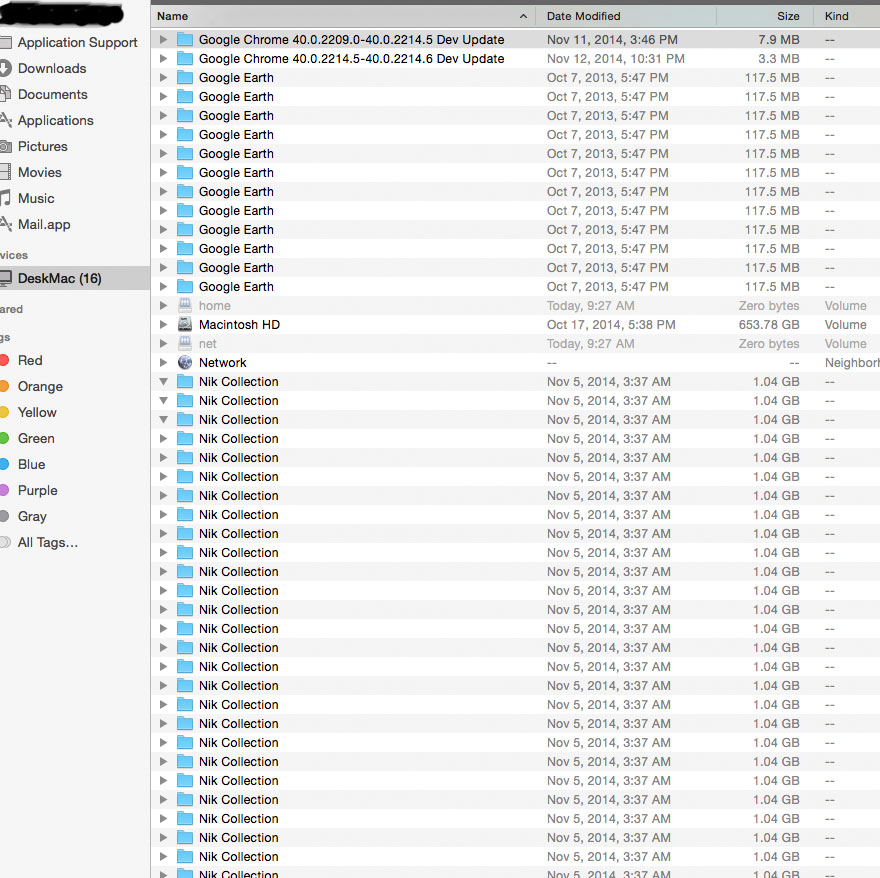880x878 pixels.
Task: Select the 'Network' row name
Action: point(222,363)
